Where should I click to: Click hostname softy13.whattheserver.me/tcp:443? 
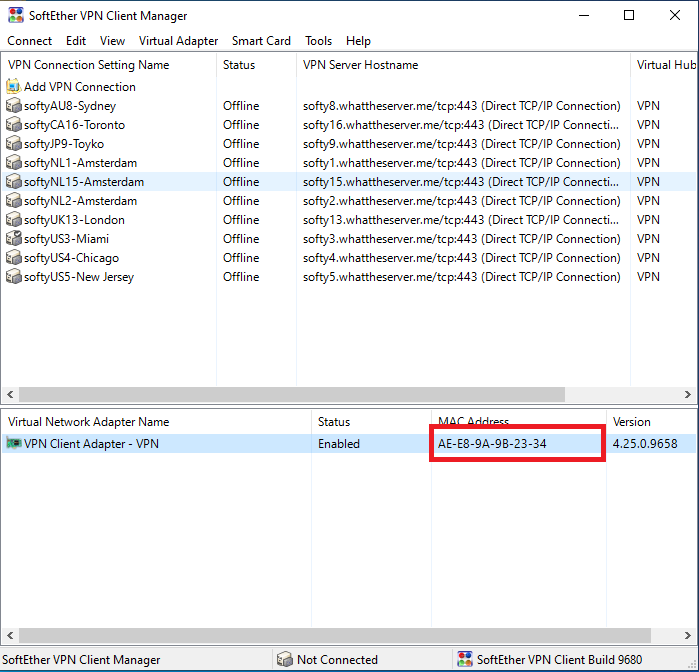point(461,220)
